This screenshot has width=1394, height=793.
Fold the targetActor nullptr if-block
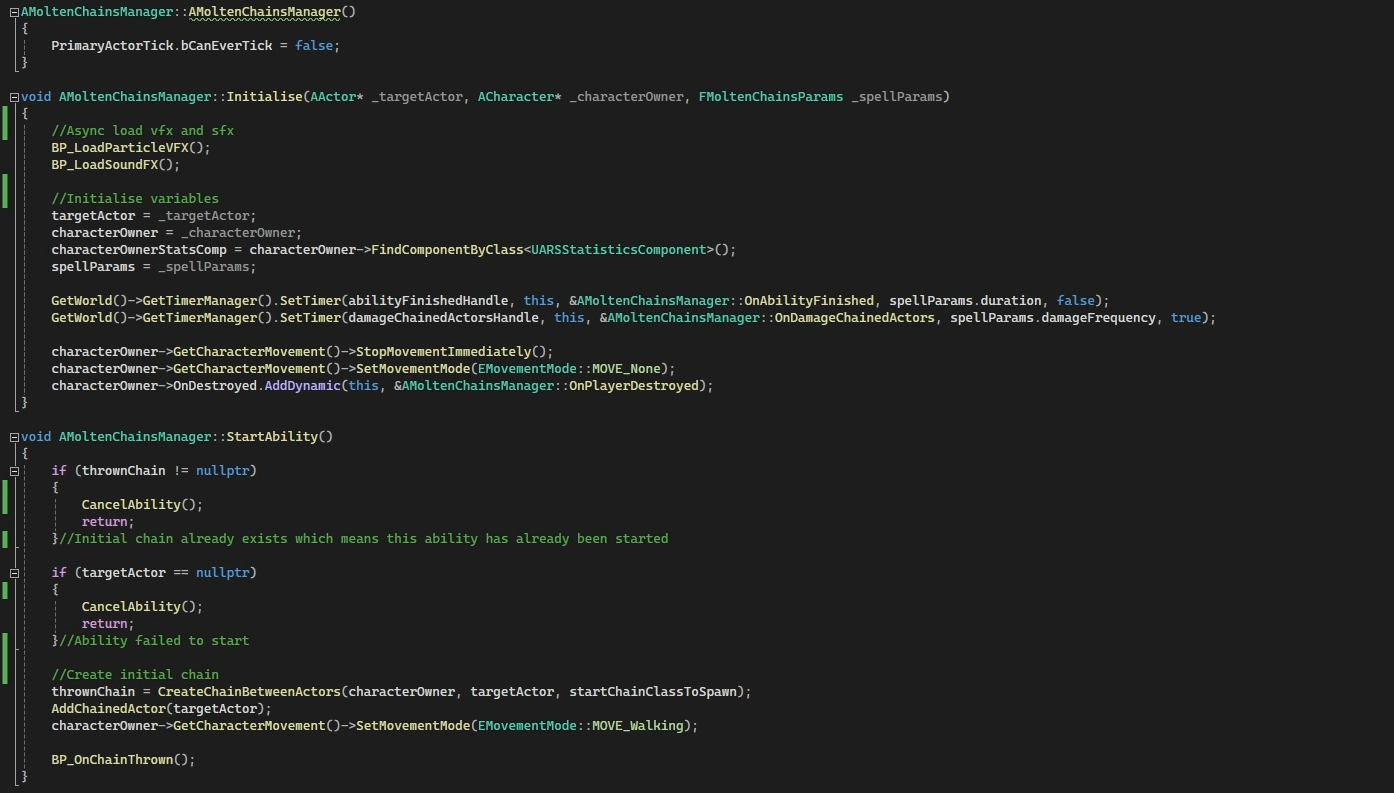tap(14, 573)
